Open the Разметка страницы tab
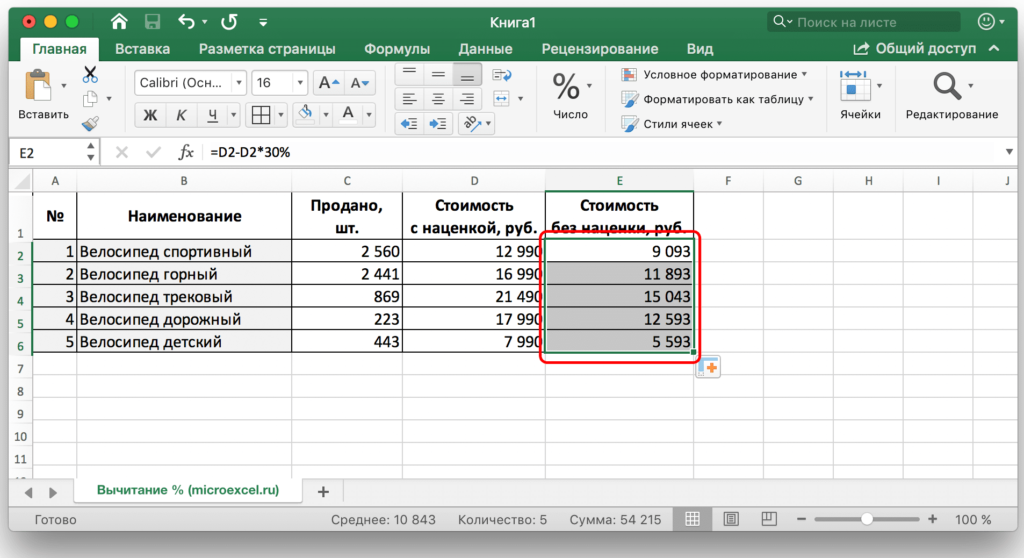This screenshot has width=1024, height=558. (267, 49)
